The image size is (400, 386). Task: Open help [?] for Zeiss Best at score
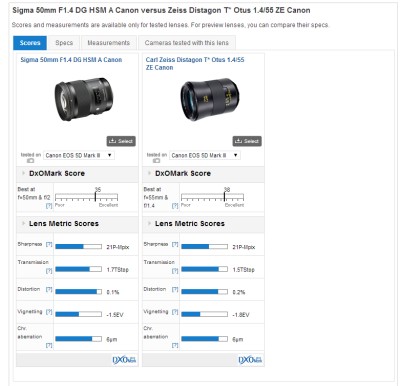click(175, 206)
